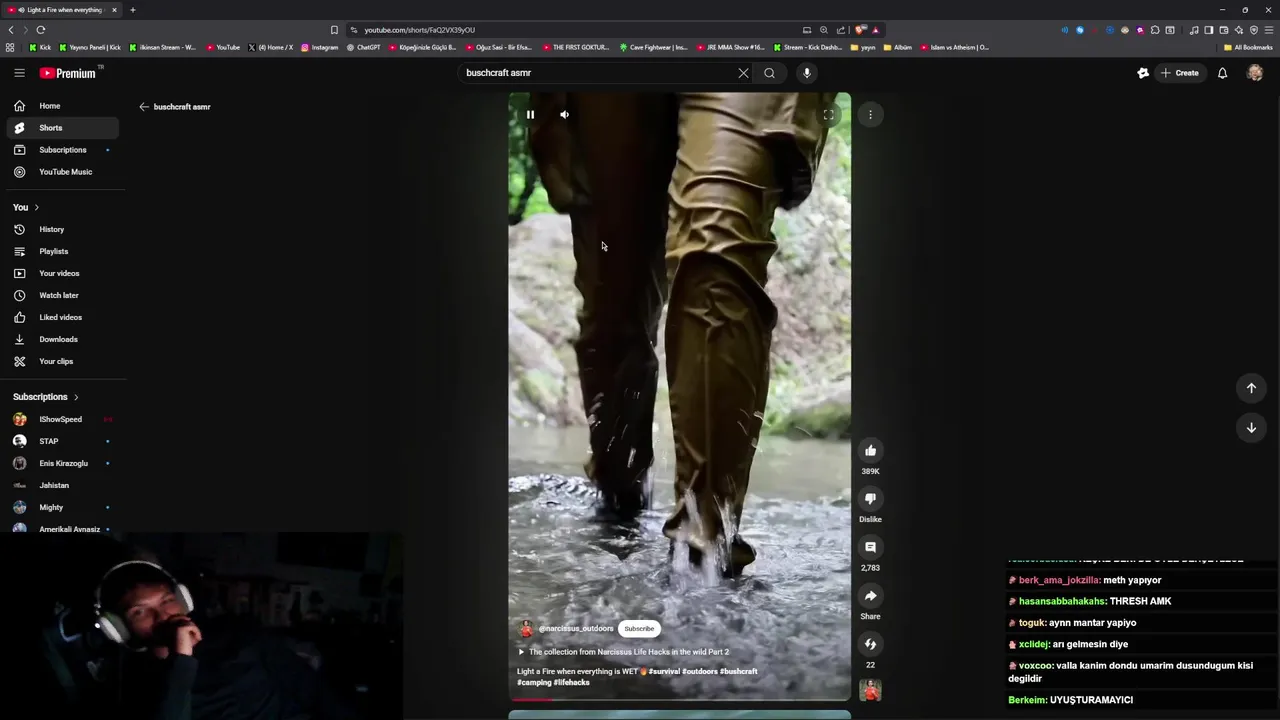Open Your videos
1280x720 pixels.
[62, 274]
